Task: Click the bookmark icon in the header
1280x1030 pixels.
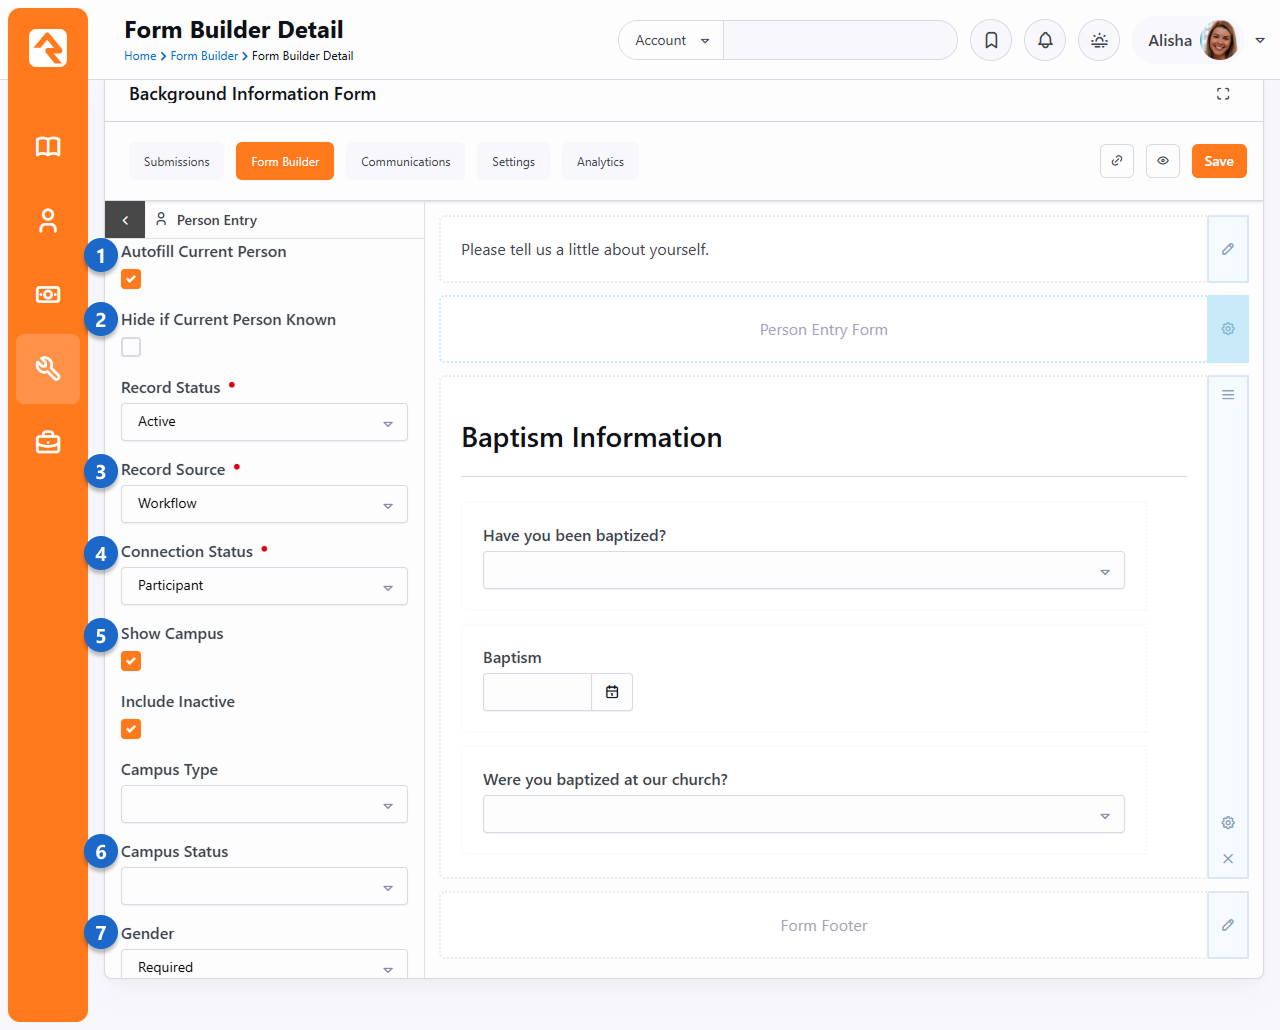Action: [991, 41]
